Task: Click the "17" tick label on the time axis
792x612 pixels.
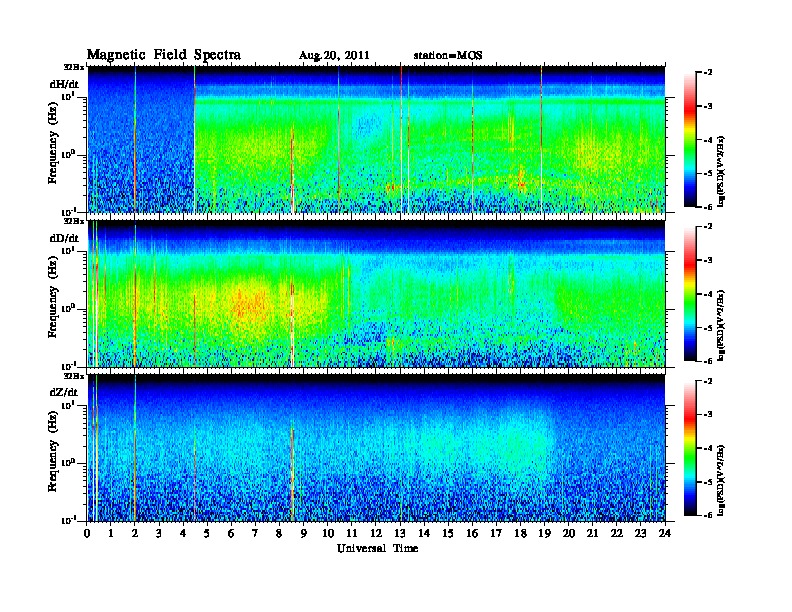Action: coord(496,534)
